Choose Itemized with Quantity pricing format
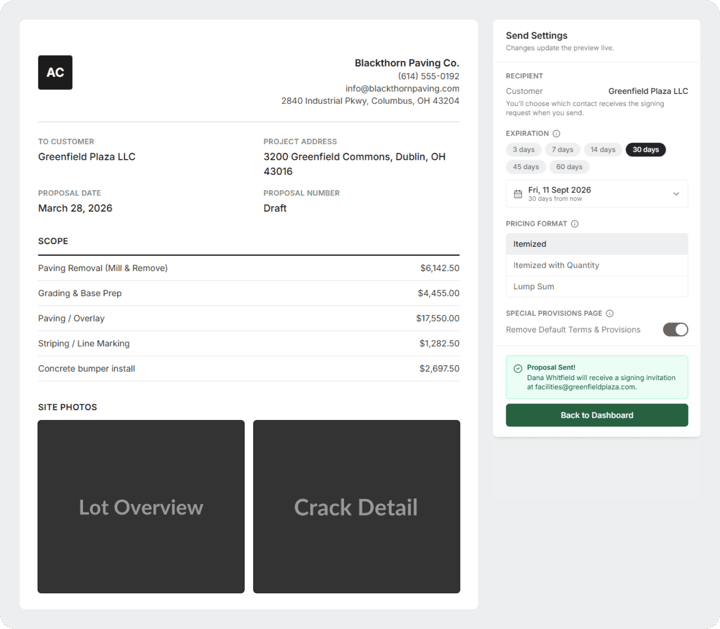This screenshot has width=720, height=629. pyautogui.click(x=596, y=265)
